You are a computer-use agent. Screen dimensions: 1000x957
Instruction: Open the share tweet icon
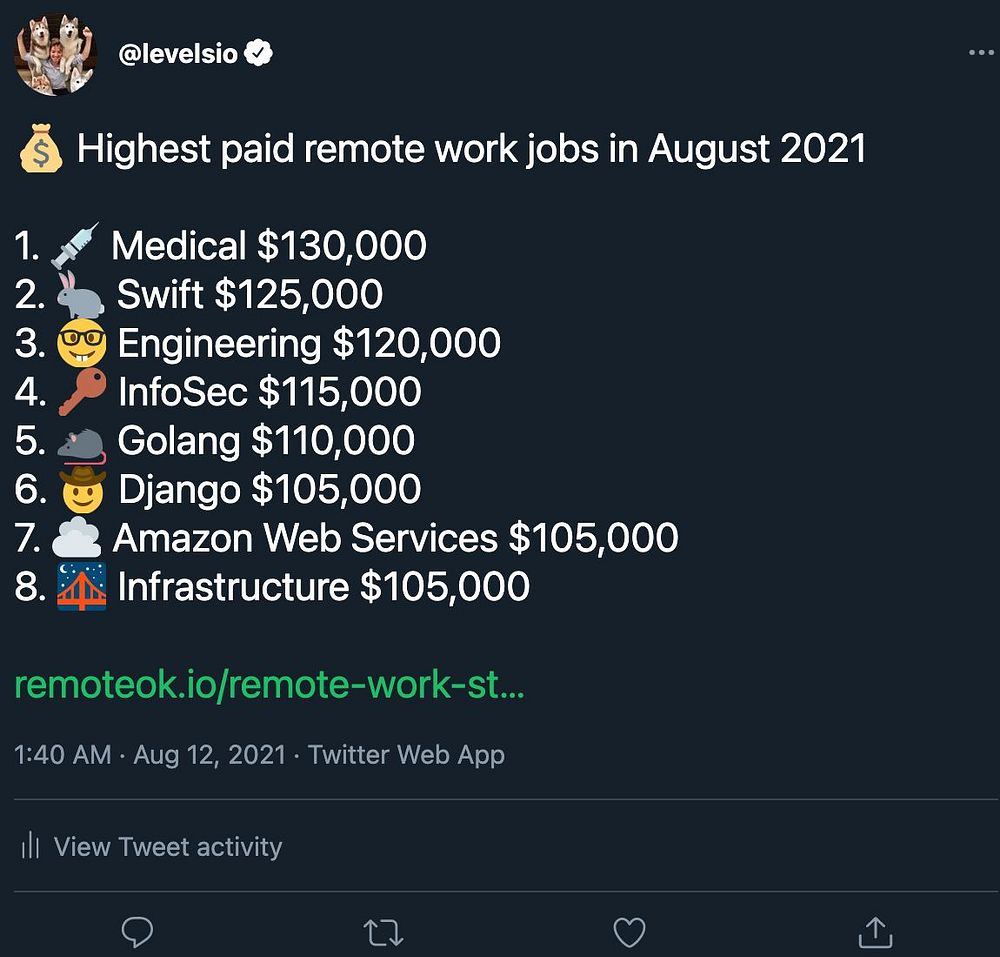[875, 932]
